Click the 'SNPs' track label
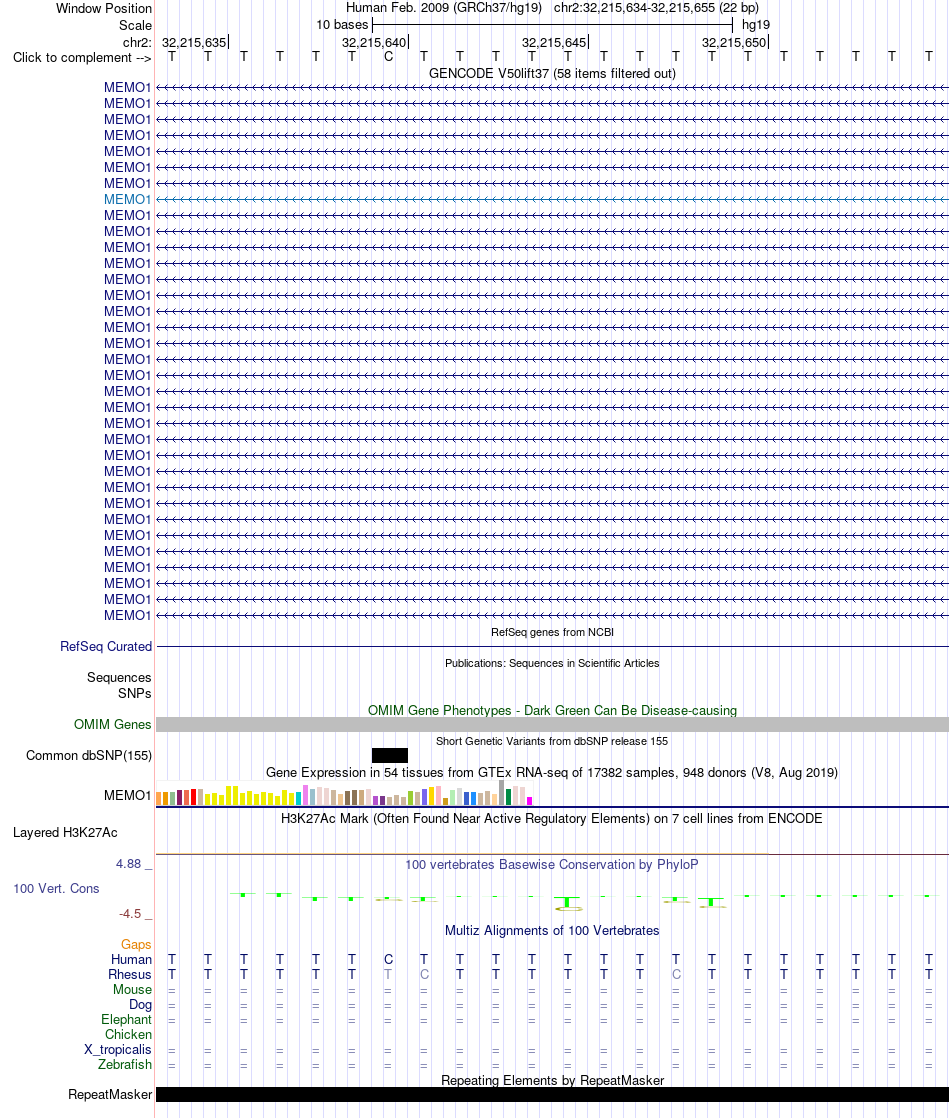950x1118 pixels. click(135, 694)
